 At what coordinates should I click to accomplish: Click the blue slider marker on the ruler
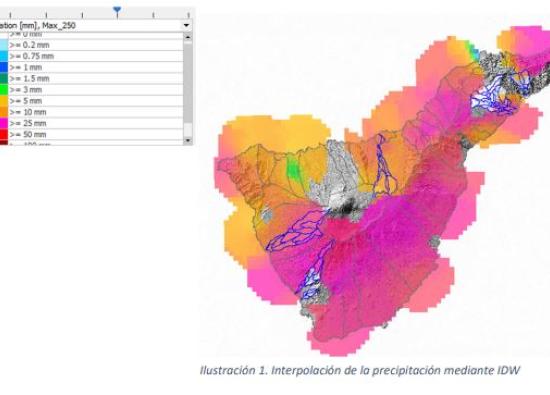point(117,11)
